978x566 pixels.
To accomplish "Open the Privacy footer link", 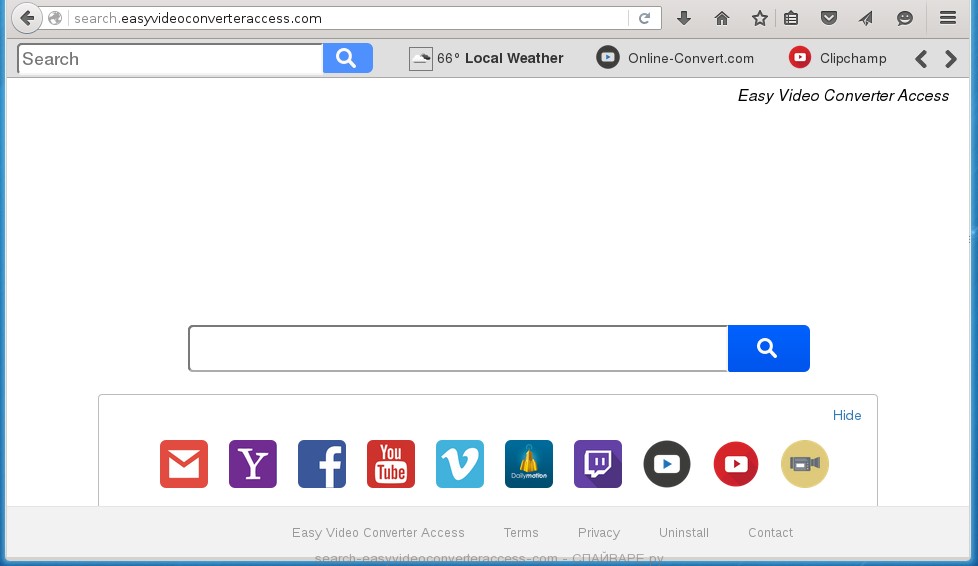I will (599, 532).
